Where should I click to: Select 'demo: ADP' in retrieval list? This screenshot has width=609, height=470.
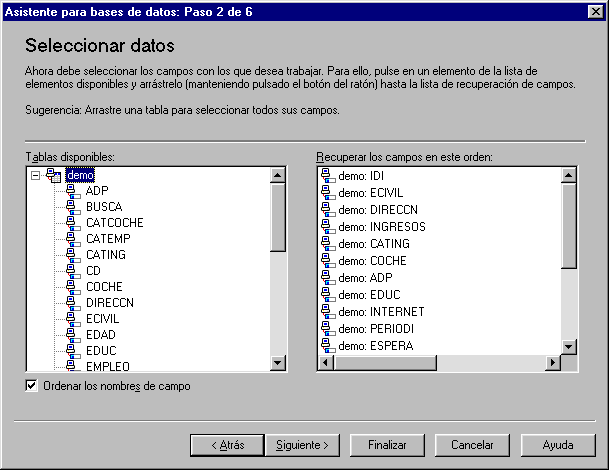click(365, 278)
